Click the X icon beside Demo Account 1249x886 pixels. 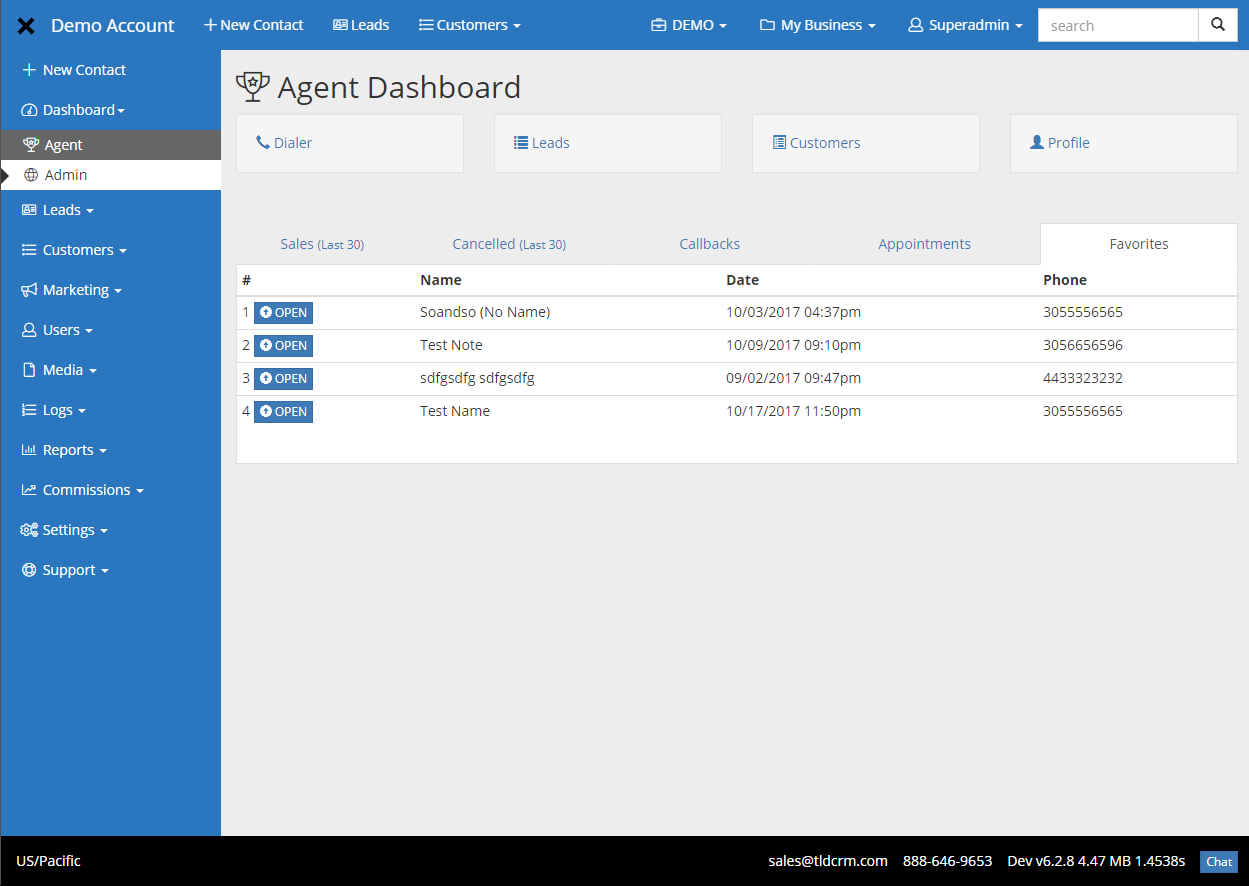coord(24,25)
